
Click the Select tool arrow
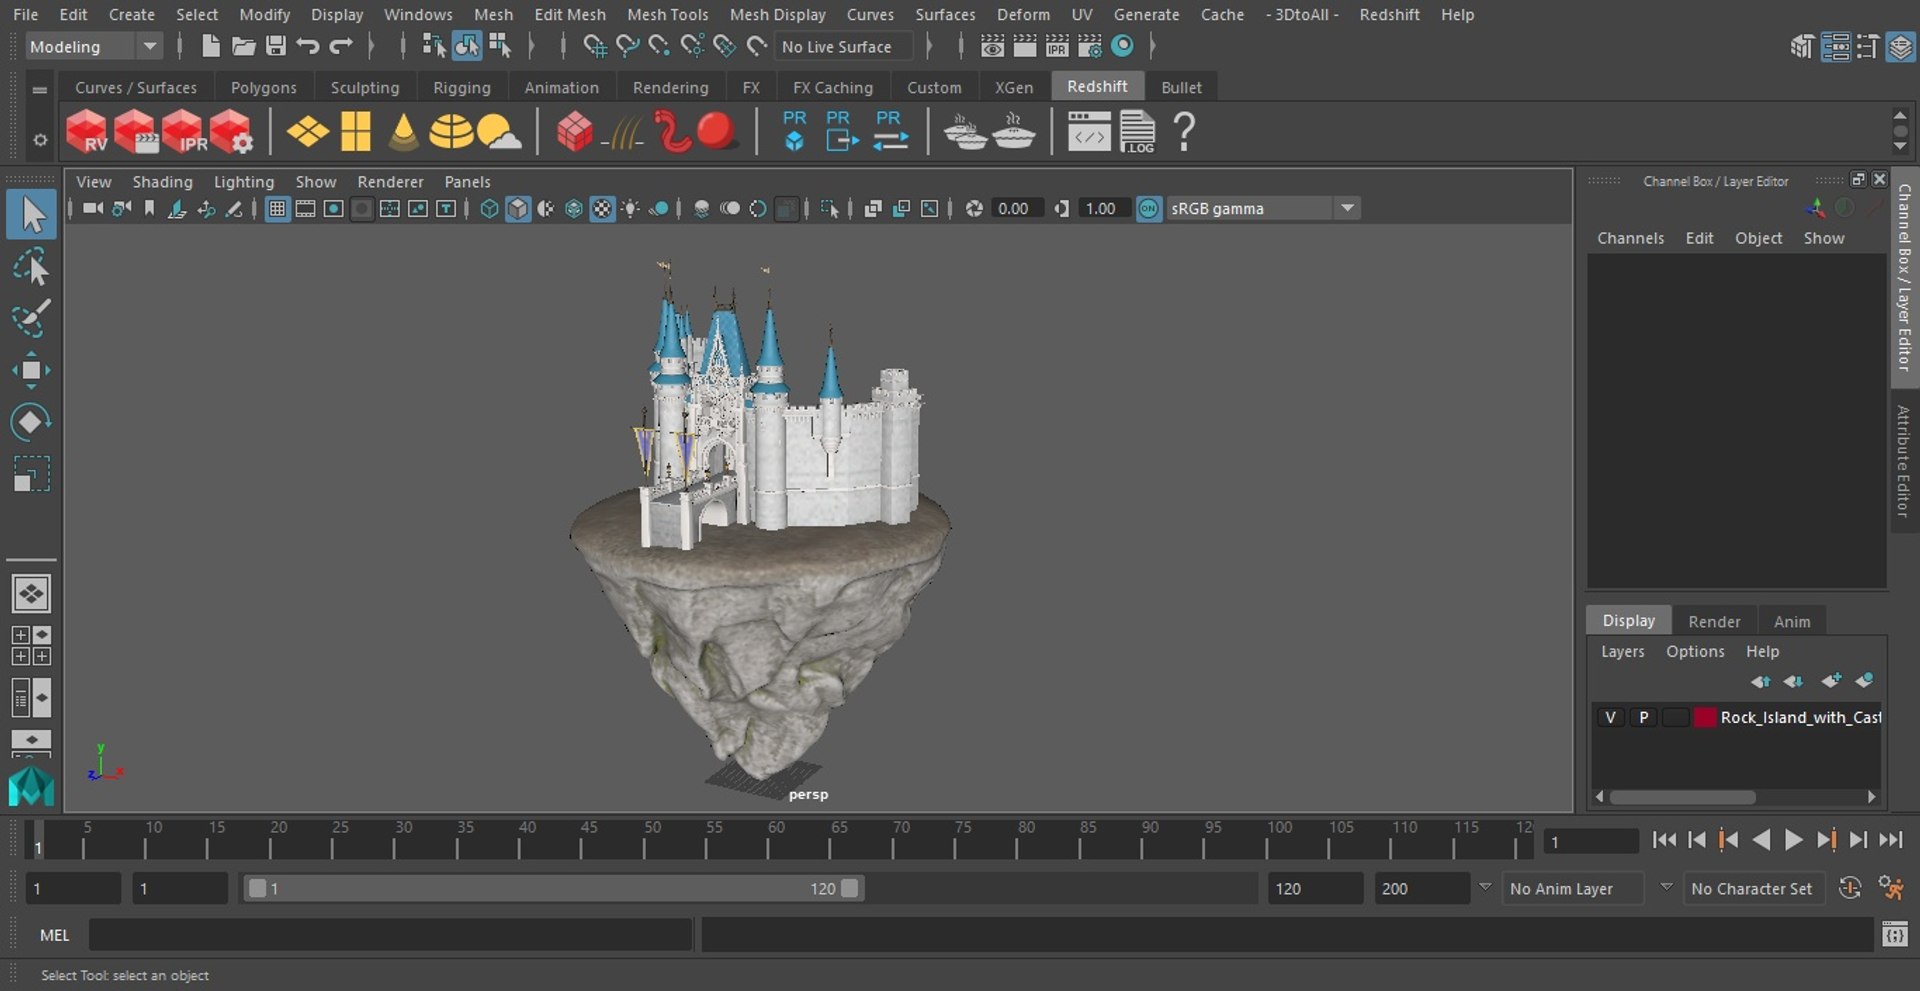[x=31, y=215]
